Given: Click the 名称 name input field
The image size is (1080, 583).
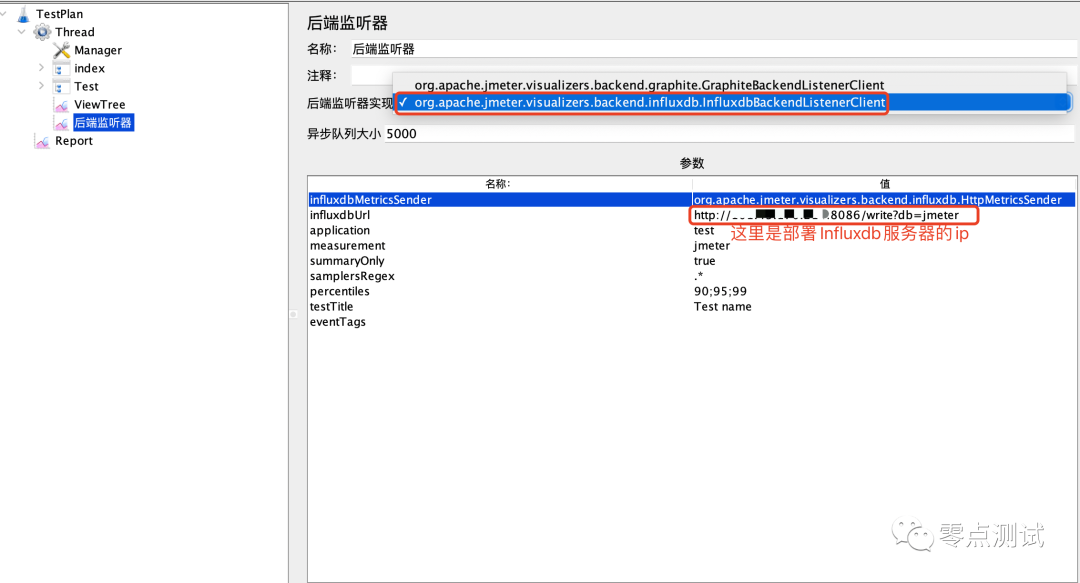Looking at the screenshot, I should (713, 49).
